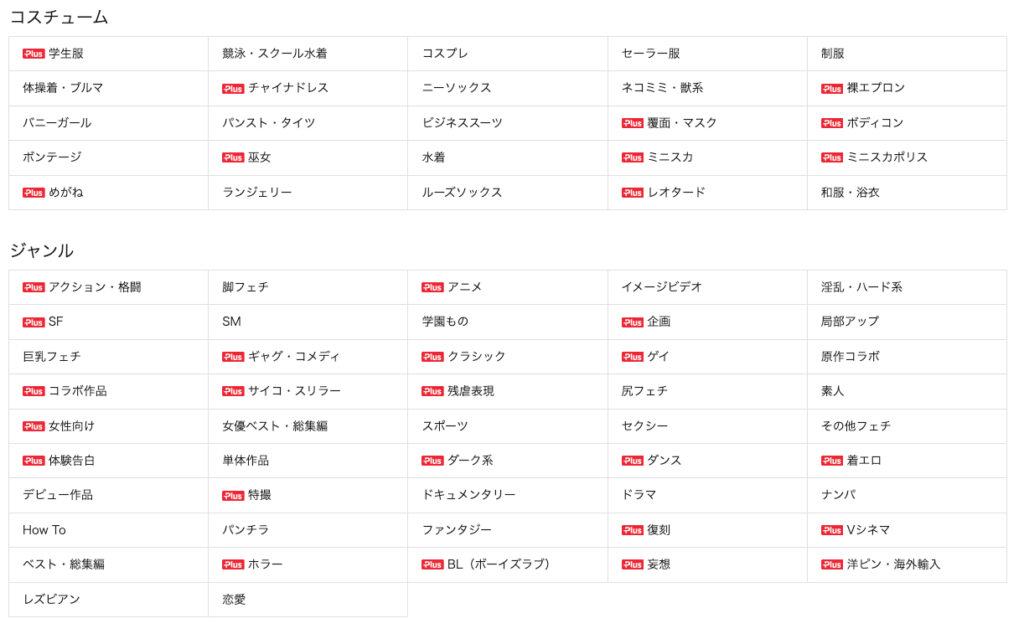Select the 和服・浴衣 category link

click(x=850, y=193)
